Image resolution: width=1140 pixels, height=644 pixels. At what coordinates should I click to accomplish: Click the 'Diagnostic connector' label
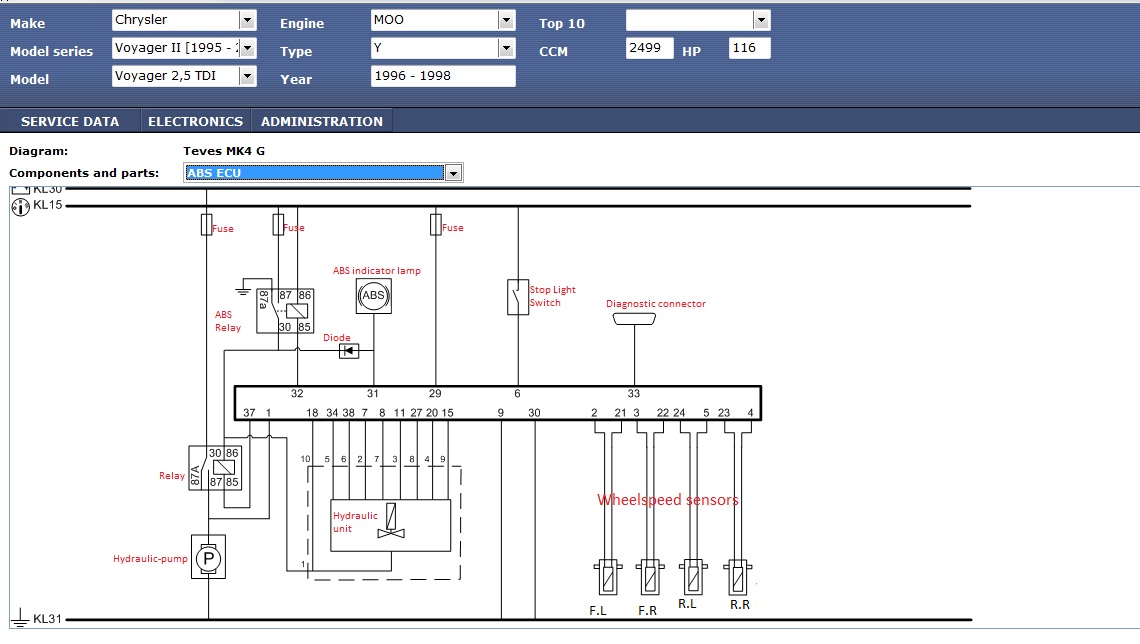[656, 304]
